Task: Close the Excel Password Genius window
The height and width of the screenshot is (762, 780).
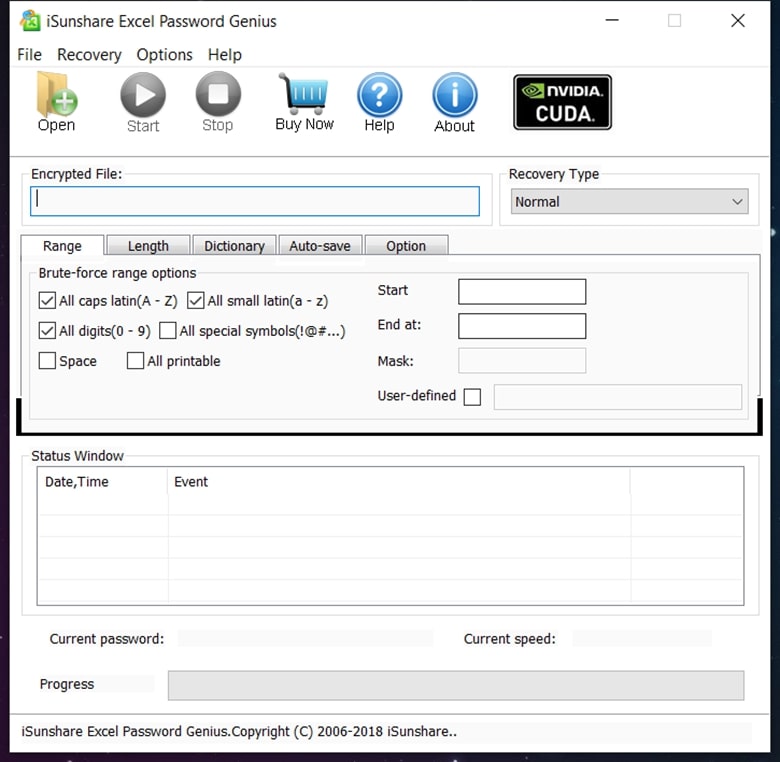Action: 738,20
